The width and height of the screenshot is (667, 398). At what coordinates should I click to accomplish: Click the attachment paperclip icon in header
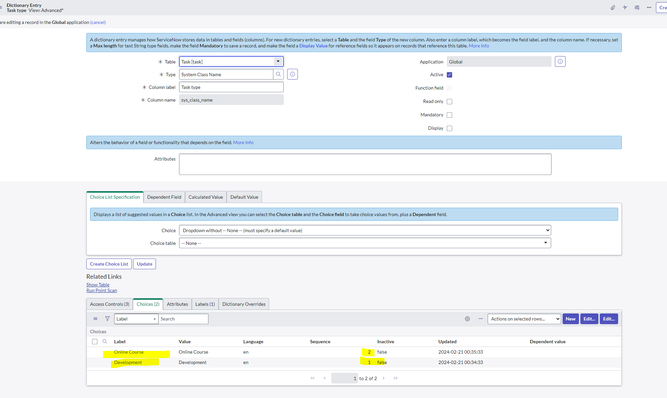pos(613,8)
